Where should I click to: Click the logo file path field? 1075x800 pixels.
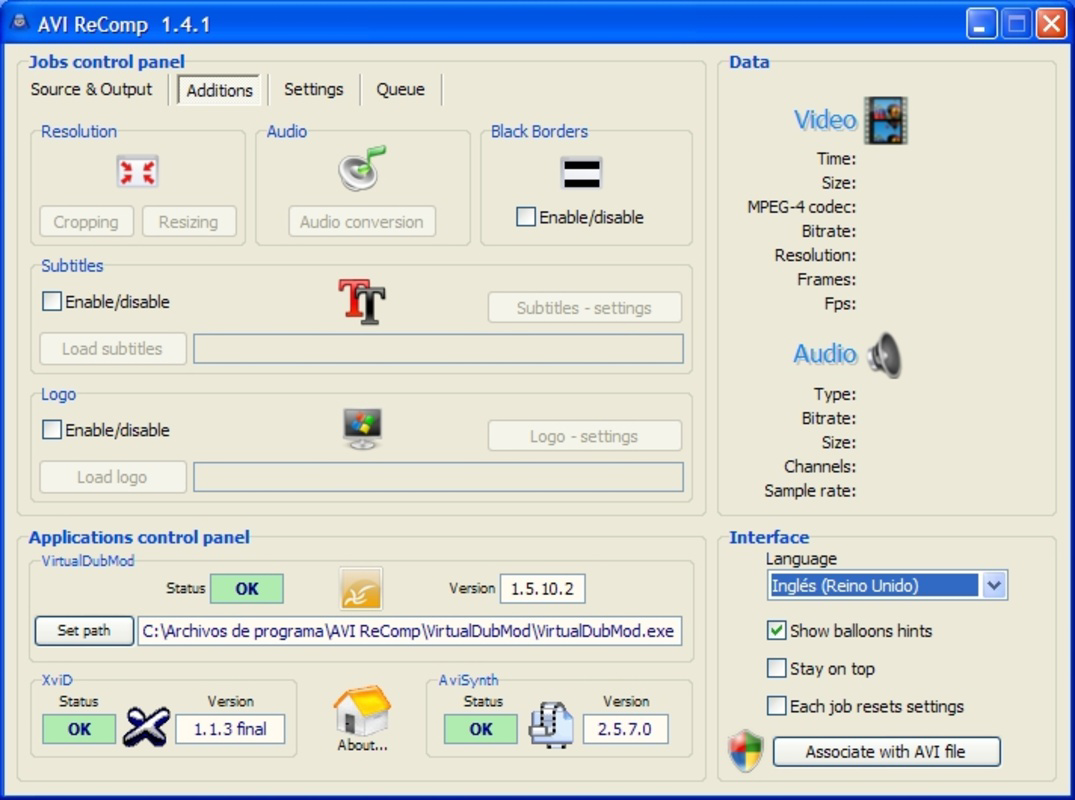(438, 477)
